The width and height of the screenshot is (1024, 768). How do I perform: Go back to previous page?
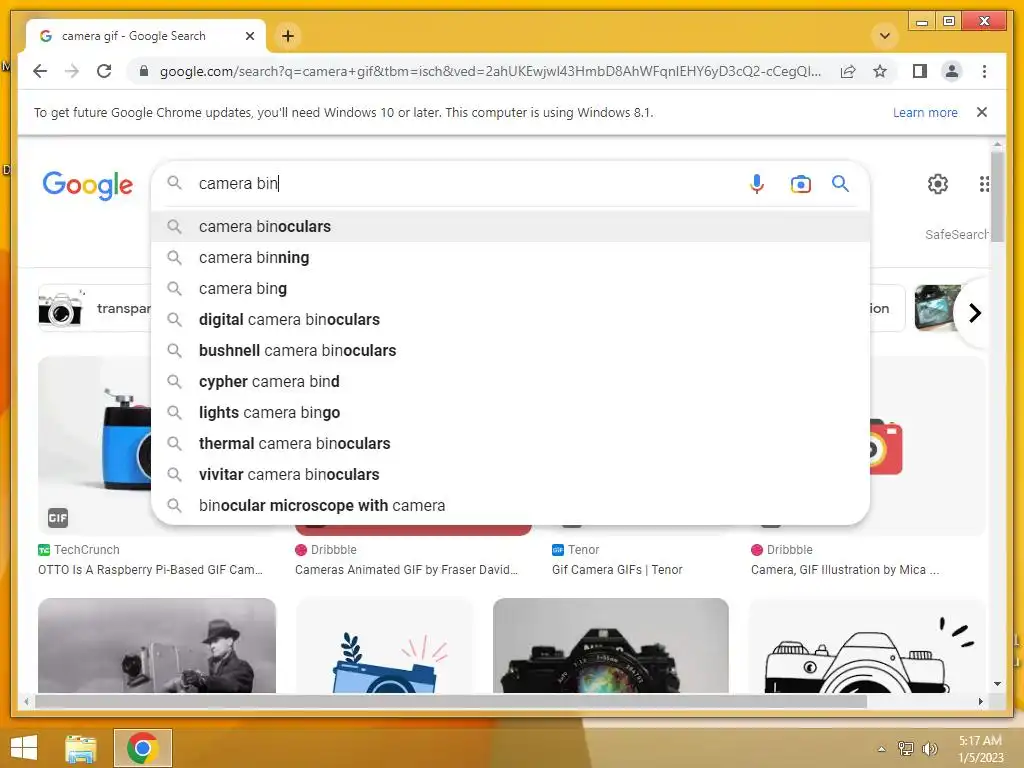point(40,71)
